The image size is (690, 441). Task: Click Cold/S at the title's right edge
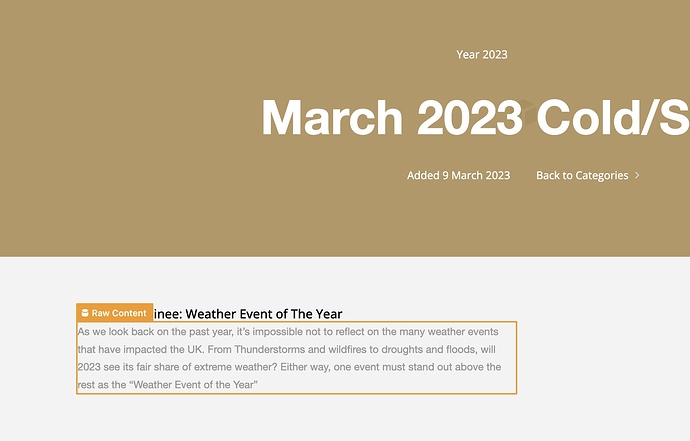point(612,118)
